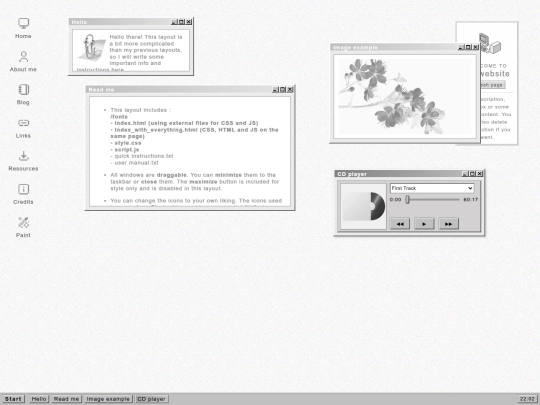Screen dimensions: 540x405
Task: Fast-forward the track in CD player
Action: pyautogui.click(x=448, y=224)
